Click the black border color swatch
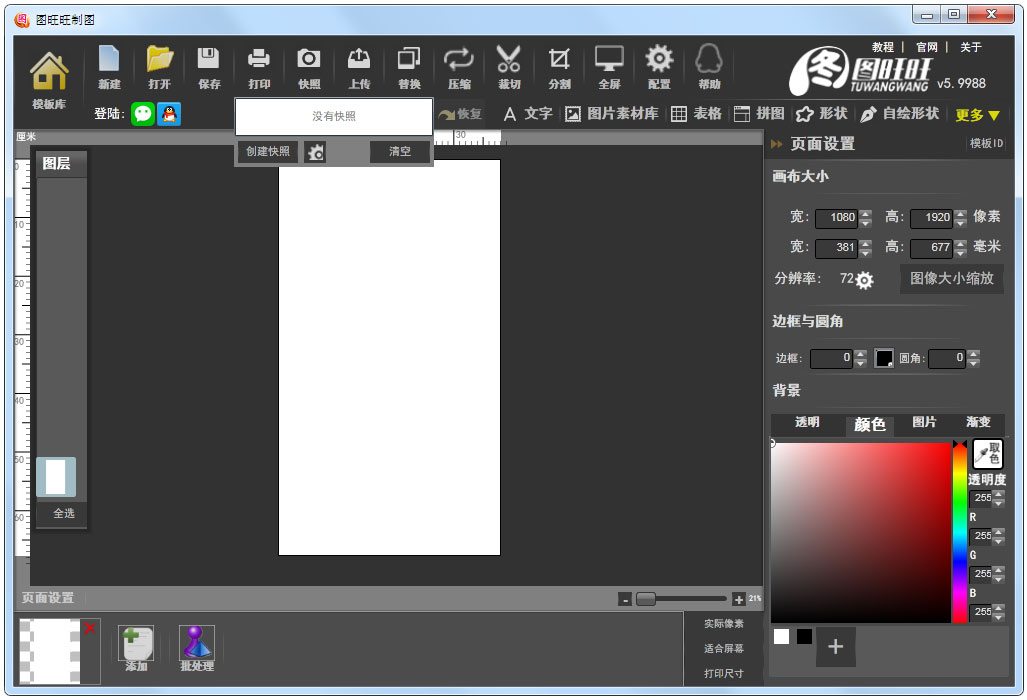This screenshot has height=700, width=1027. click(x=884, y=358)
